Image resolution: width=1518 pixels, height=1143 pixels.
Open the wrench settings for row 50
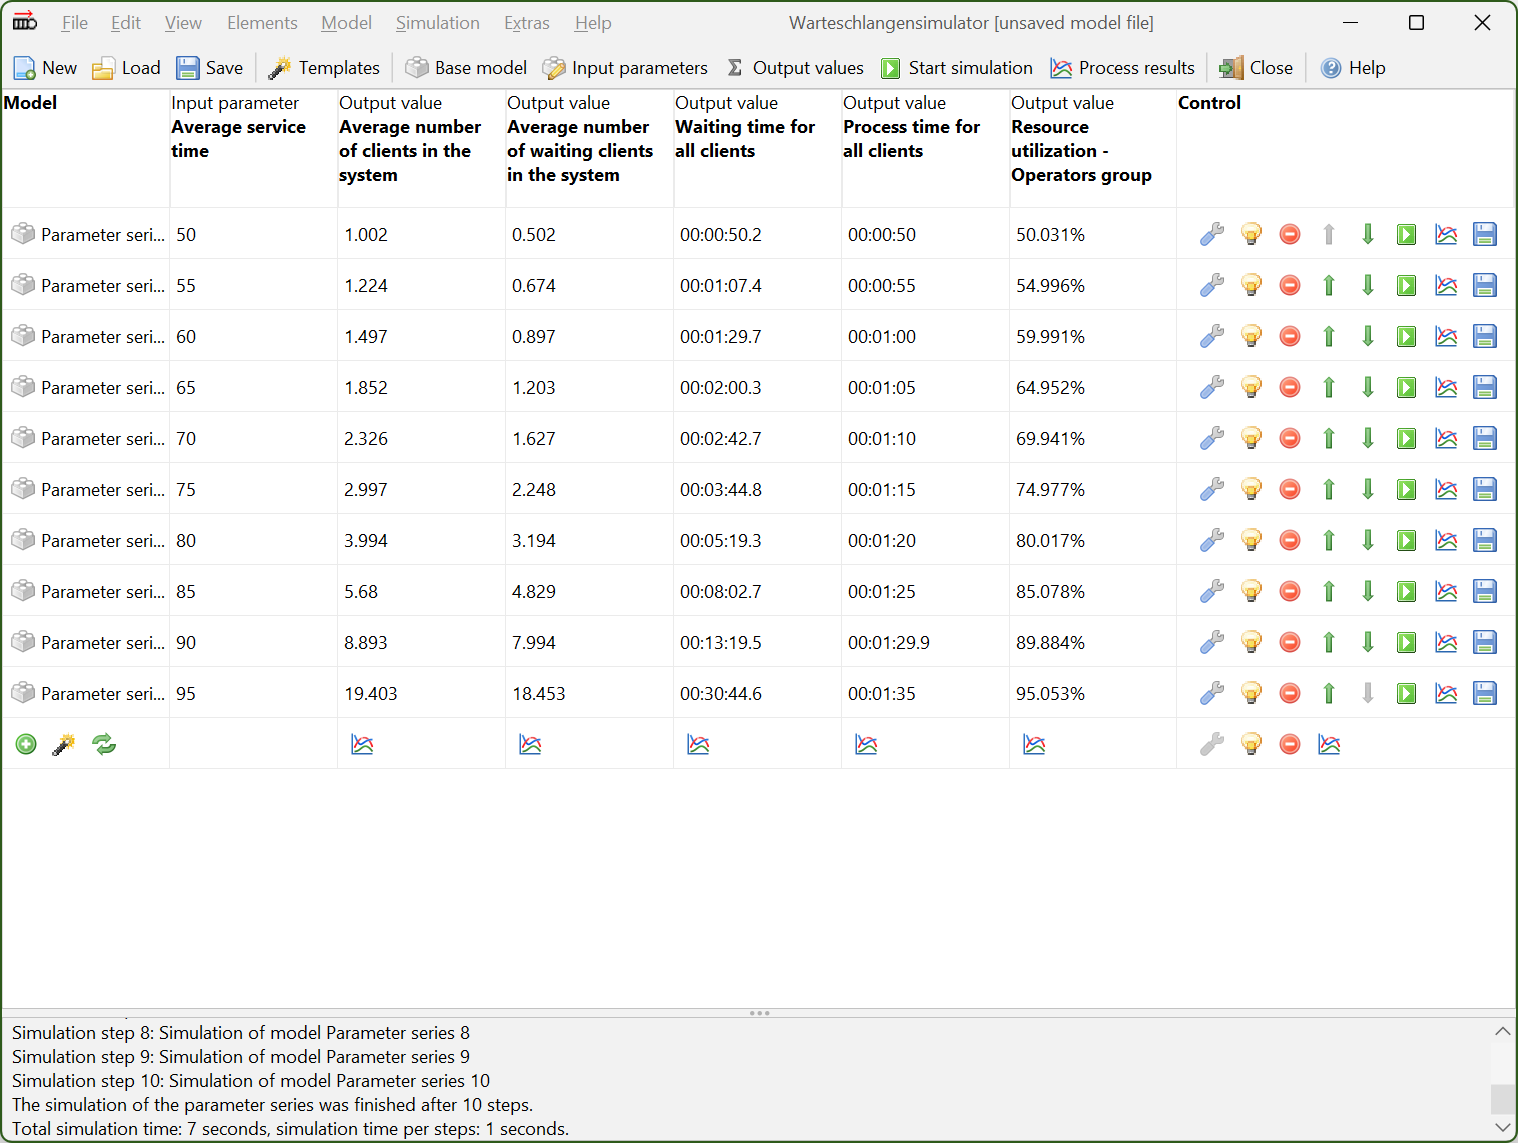coord(1212,234)
